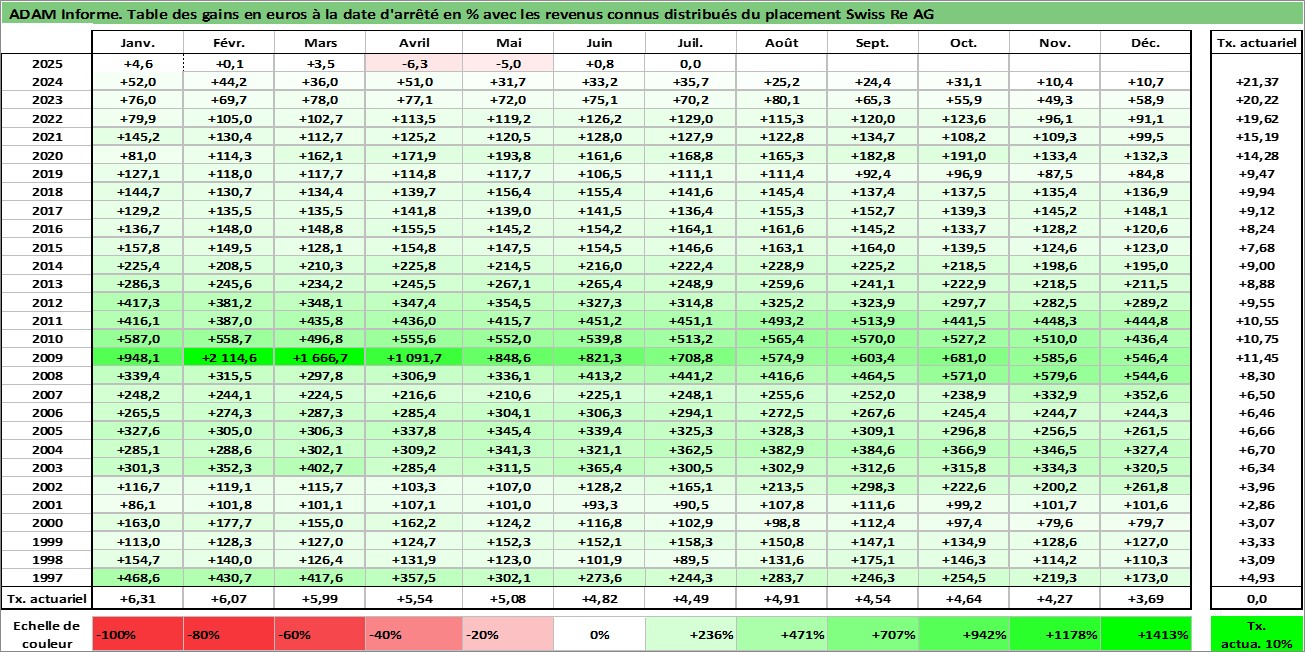
Task: Select the +236% color scale swatch
Action: point(690,634)
